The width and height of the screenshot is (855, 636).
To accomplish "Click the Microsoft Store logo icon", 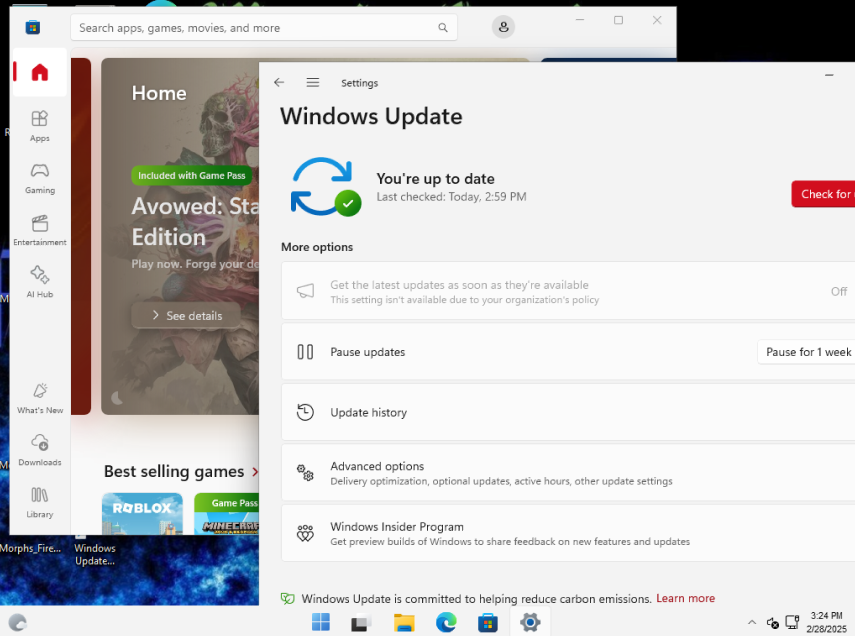I will point(33,27).
